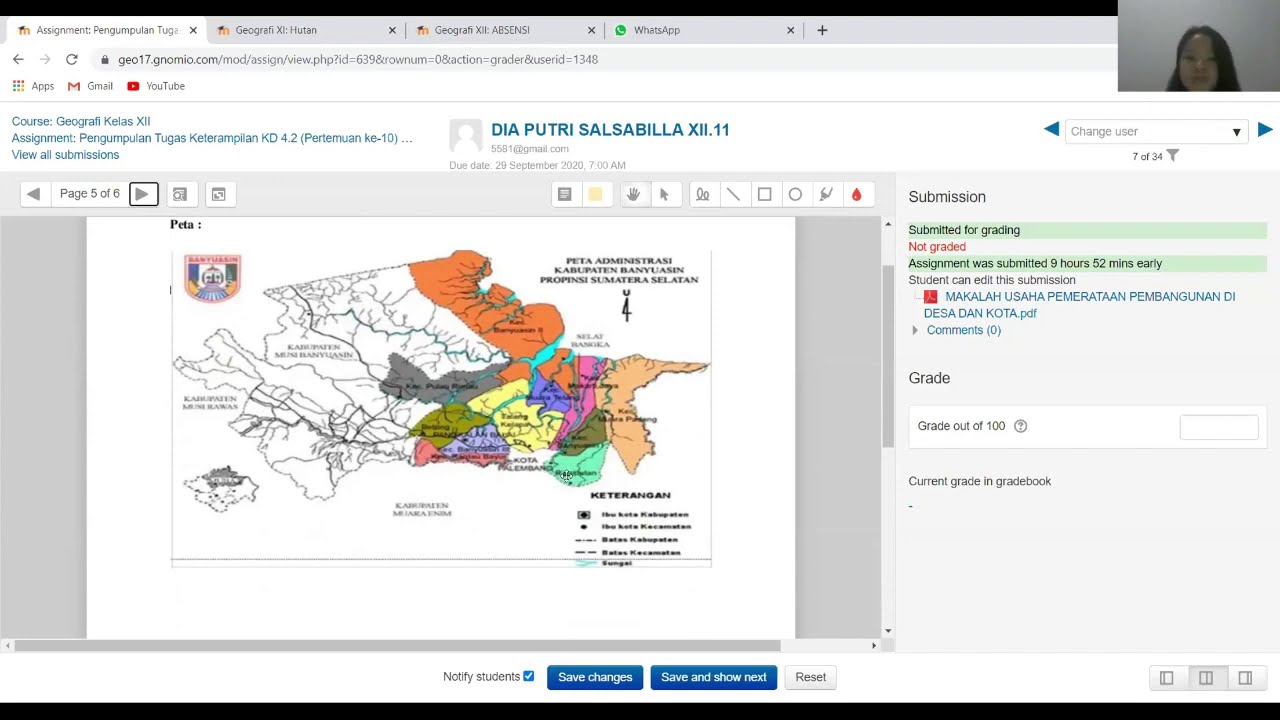Go to the next student submission
The height and width of the screenshot is (720, 1280).
(1265, 129)
